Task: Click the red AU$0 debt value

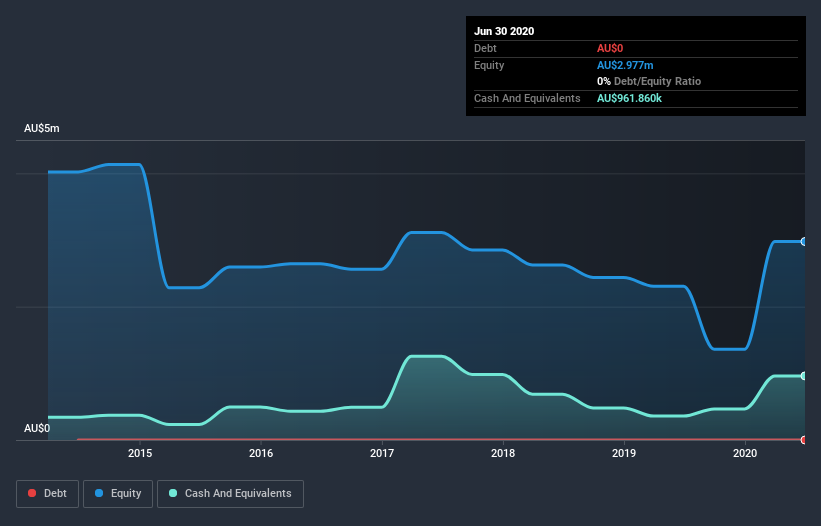Action: pyautogui.click(x=610, y=48)
